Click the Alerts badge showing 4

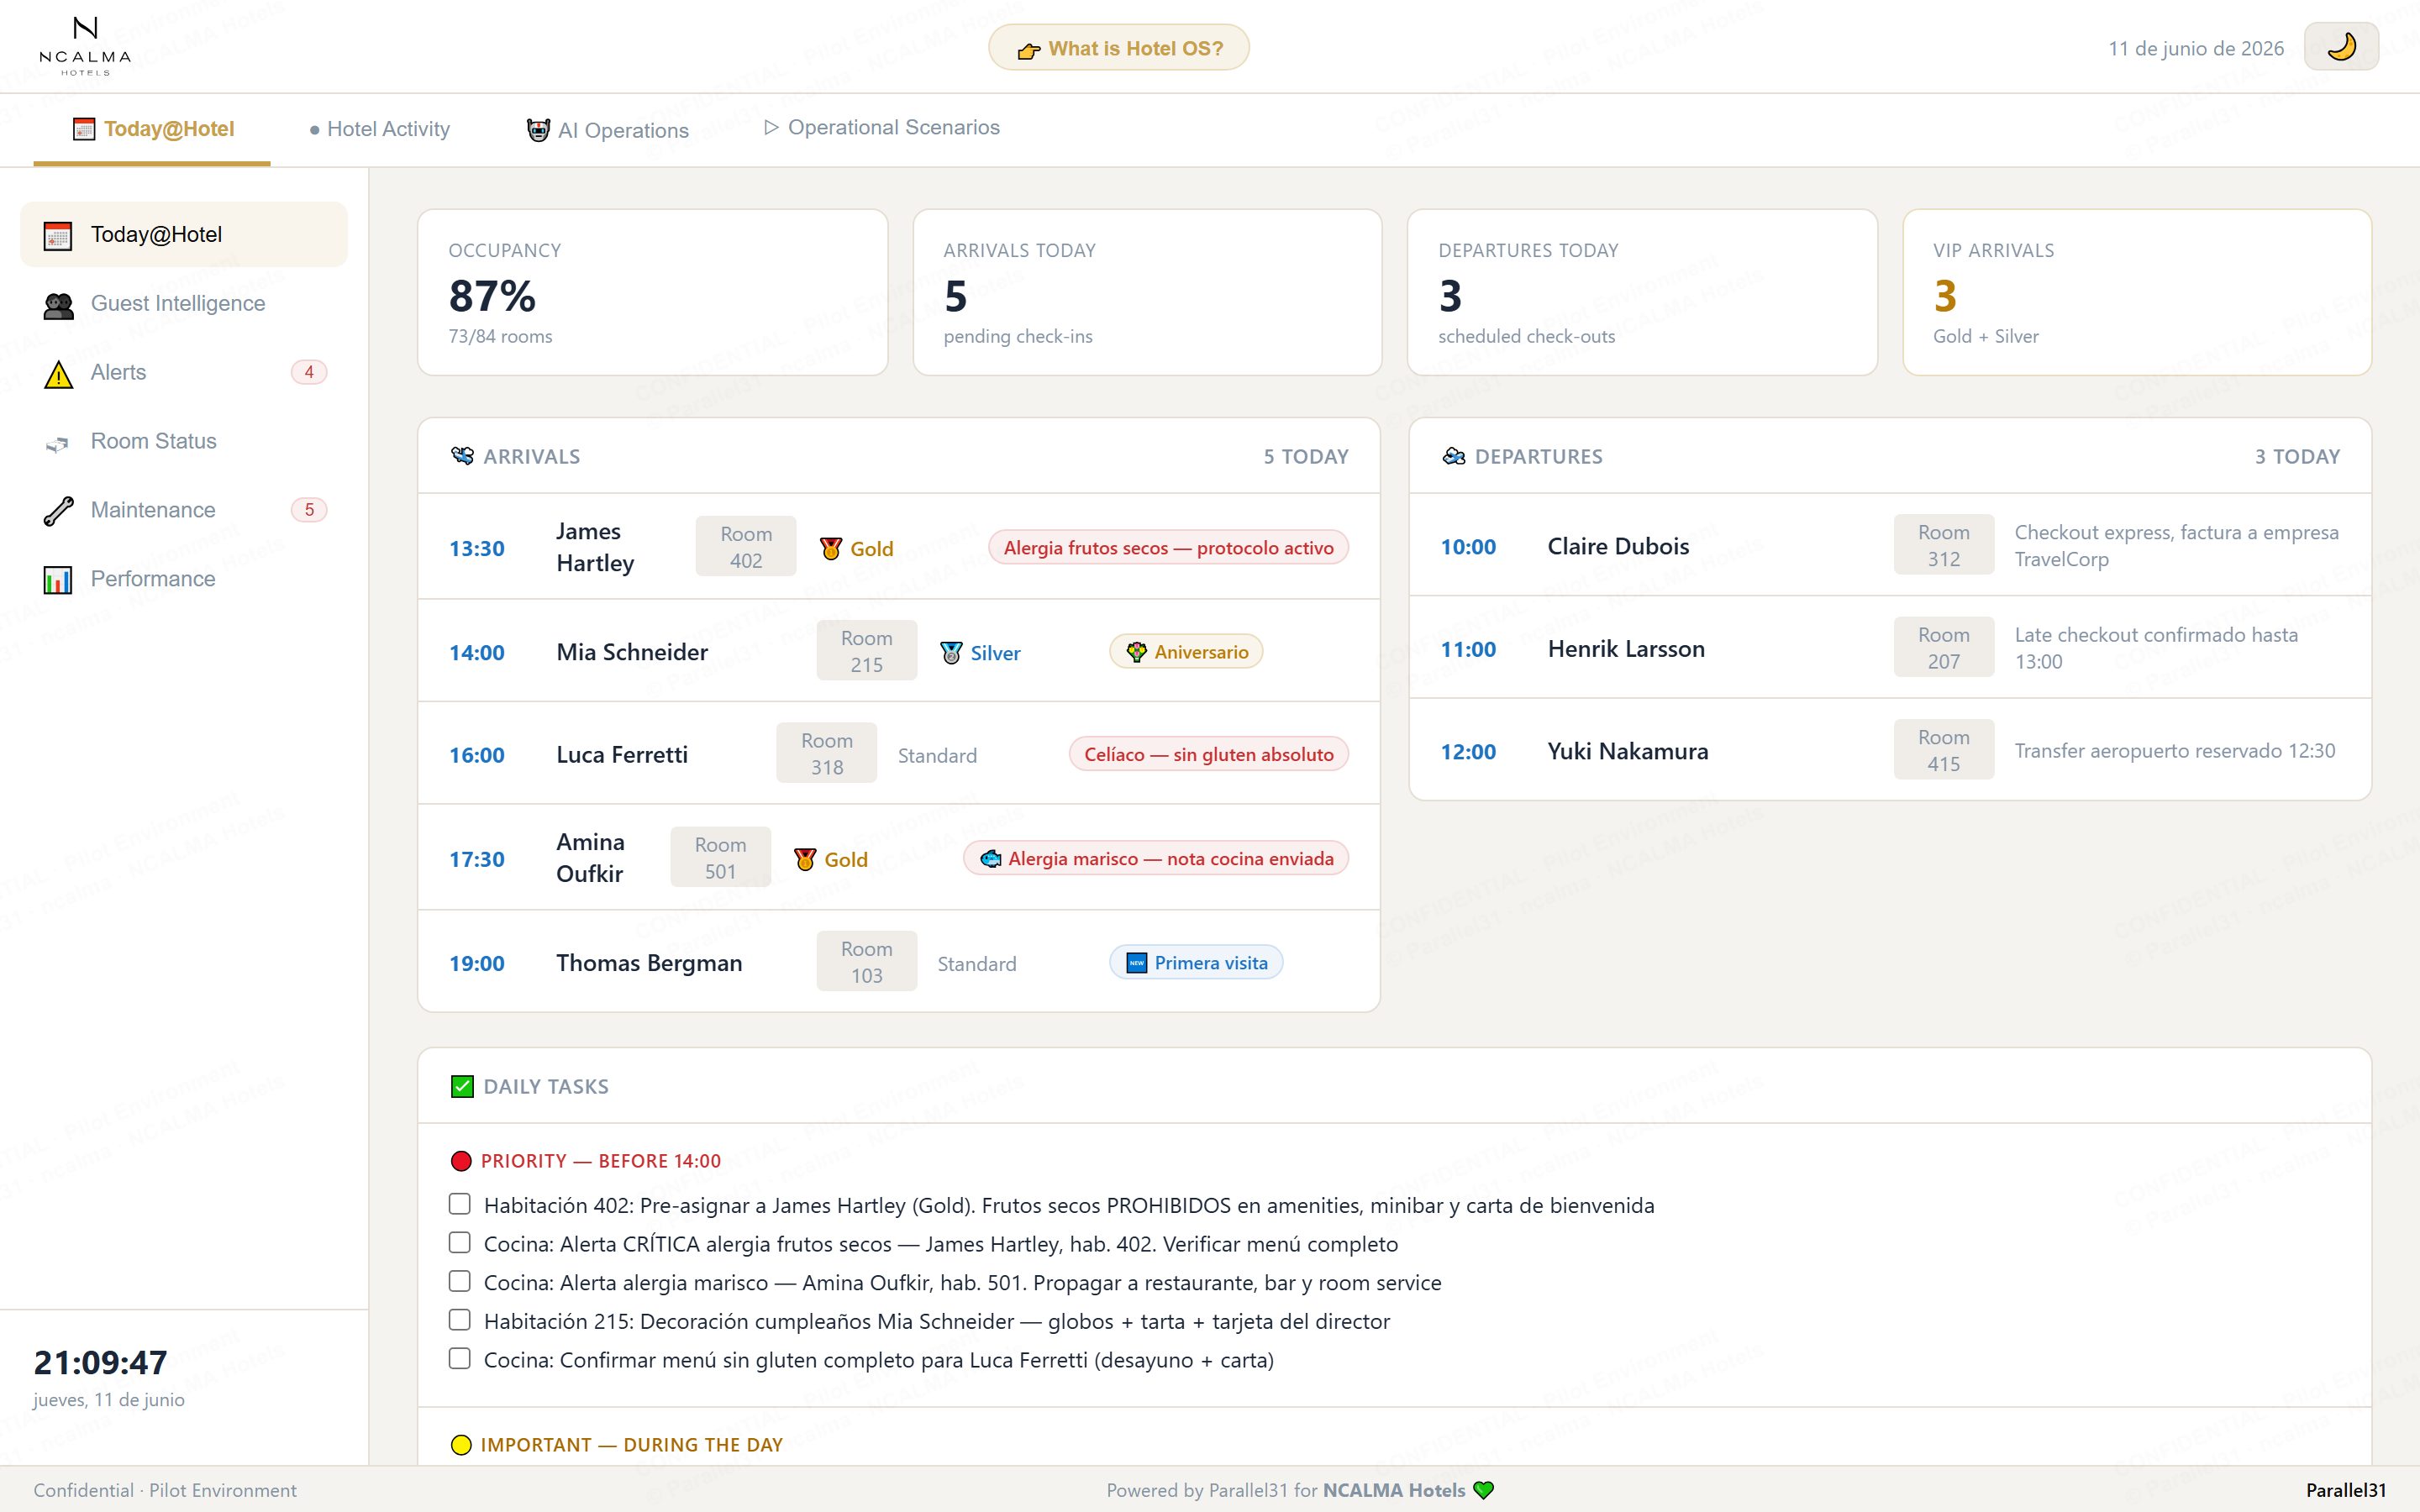[309, 372]
